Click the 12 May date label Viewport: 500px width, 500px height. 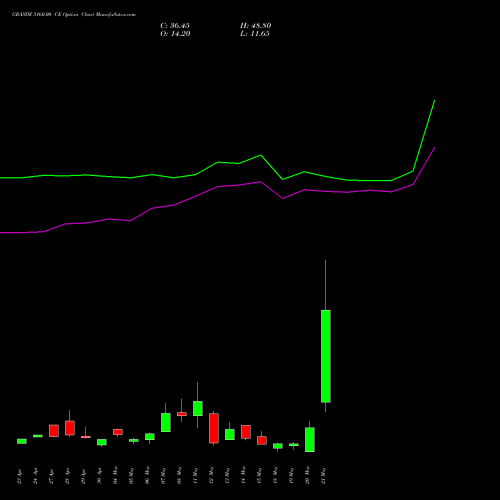point(211,475)
